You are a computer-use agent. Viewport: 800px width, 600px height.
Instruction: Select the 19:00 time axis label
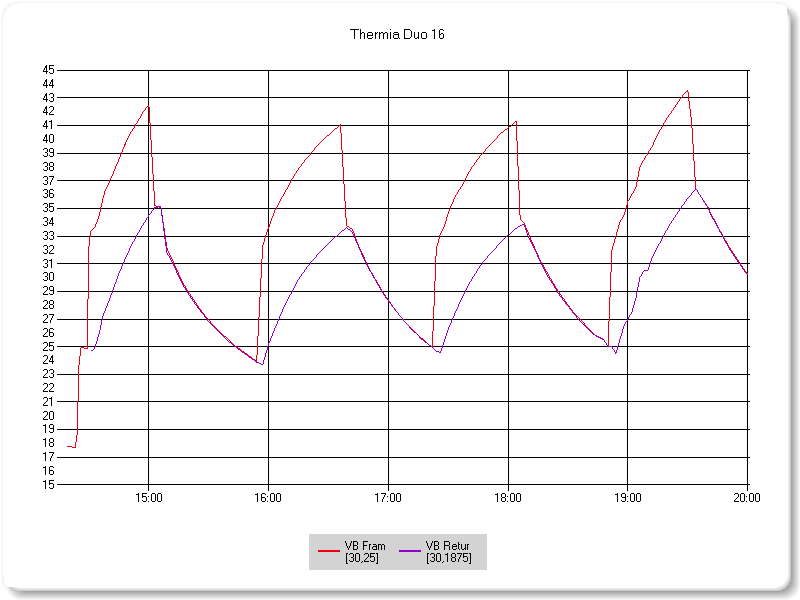pyautogui.click(x=628, y=497)
